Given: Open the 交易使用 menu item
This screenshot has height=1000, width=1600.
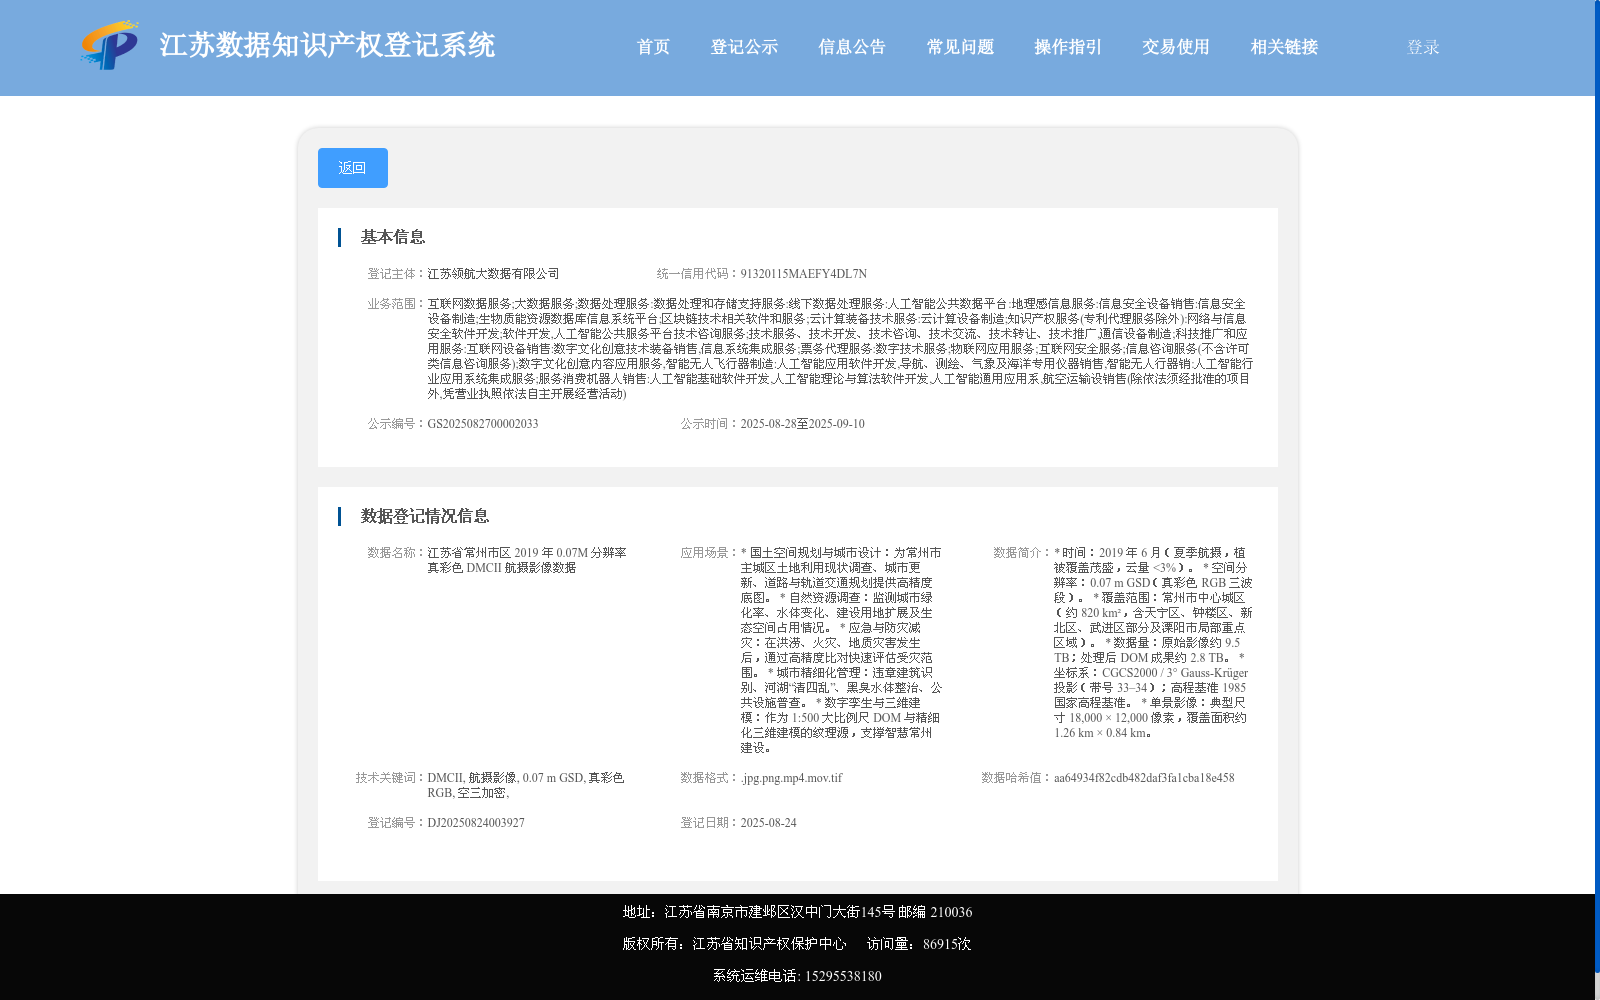Looking at the screenshot, I should point(1176,47).
